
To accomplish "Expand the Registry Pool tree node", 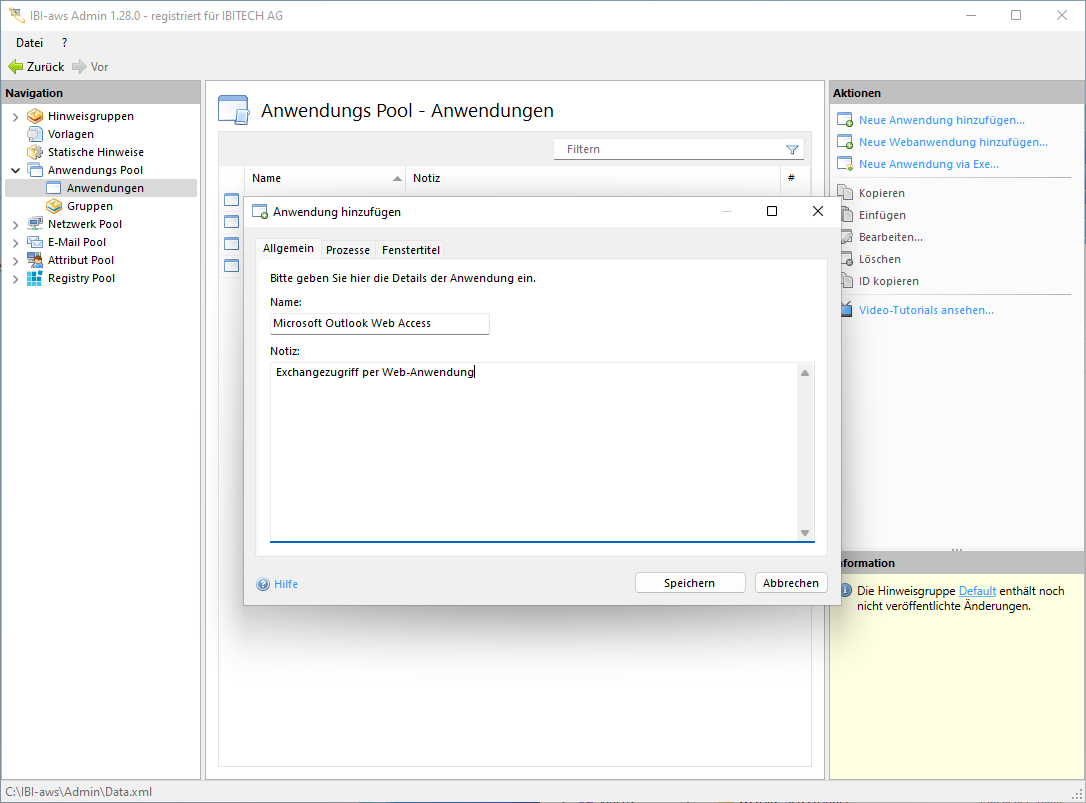I will pos(15,279).
